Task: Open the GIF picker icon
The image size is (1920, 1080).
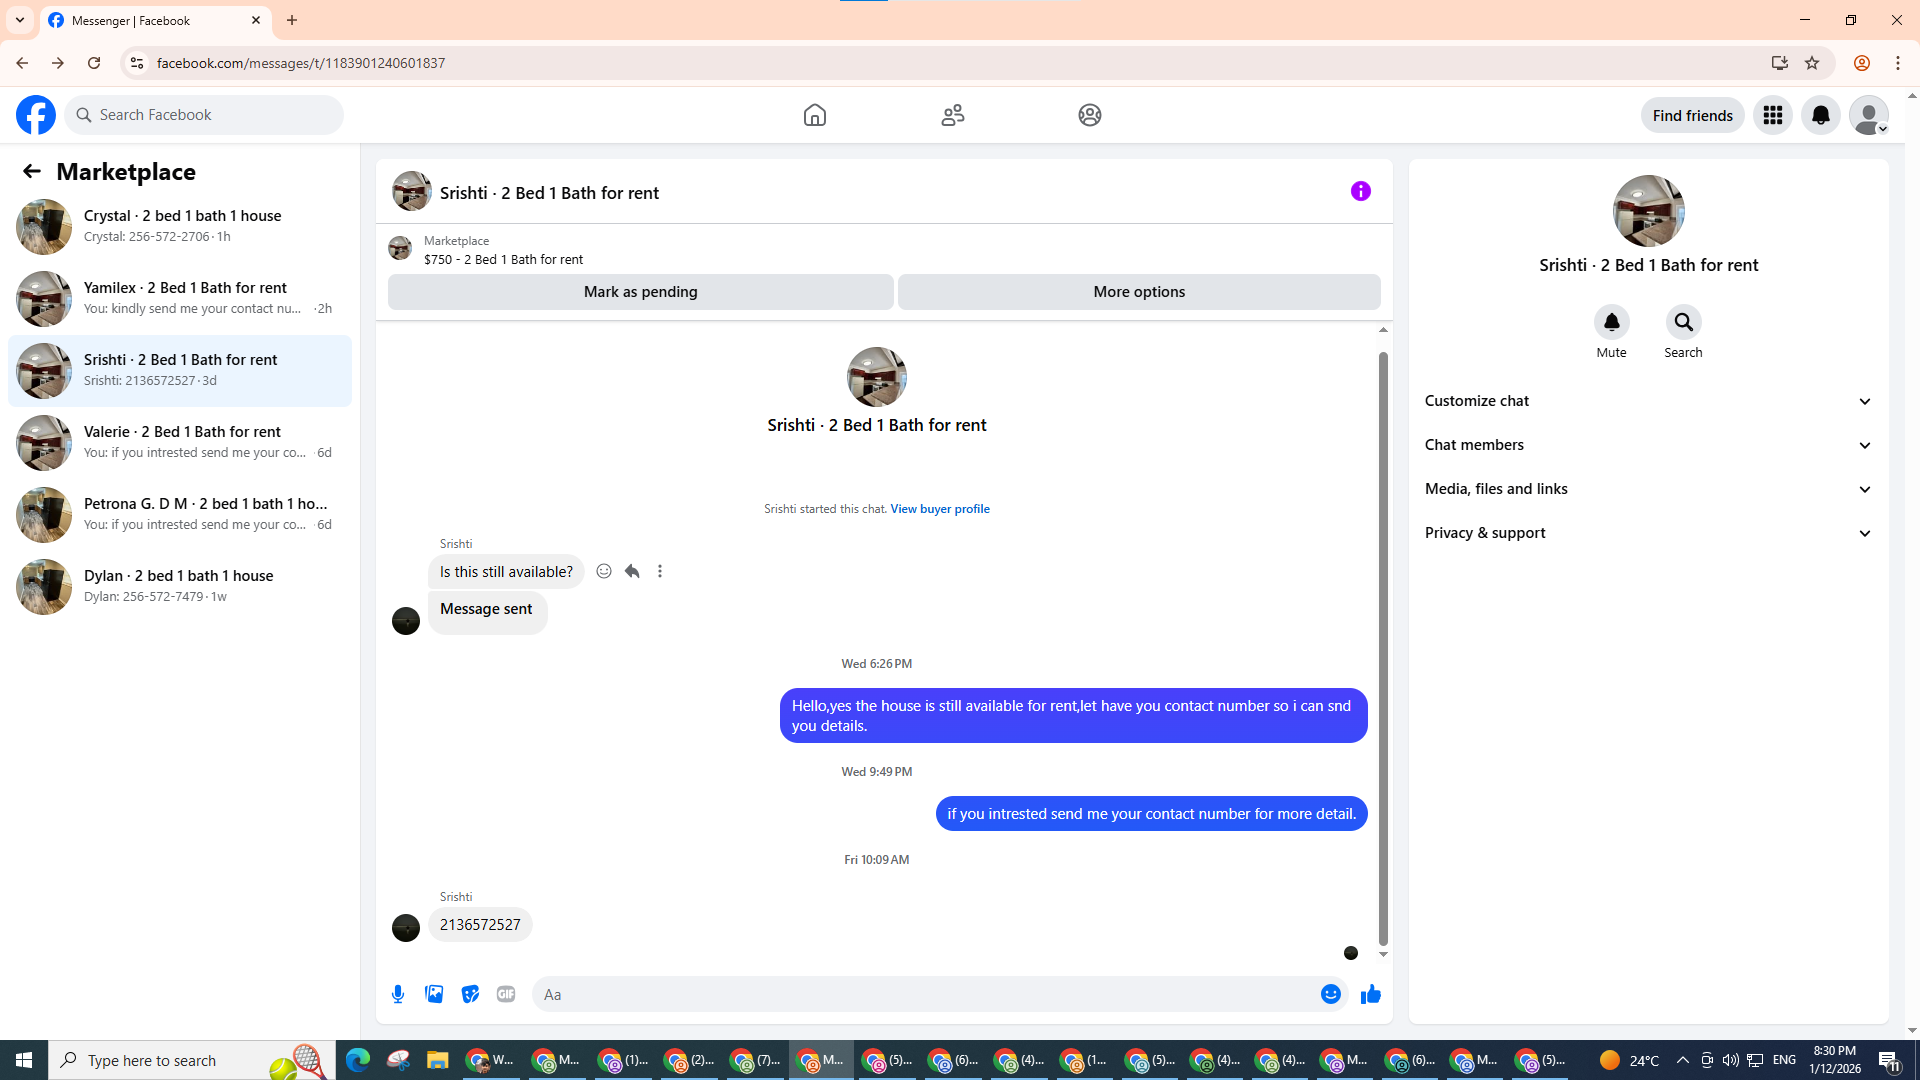Action: point(506,994)
